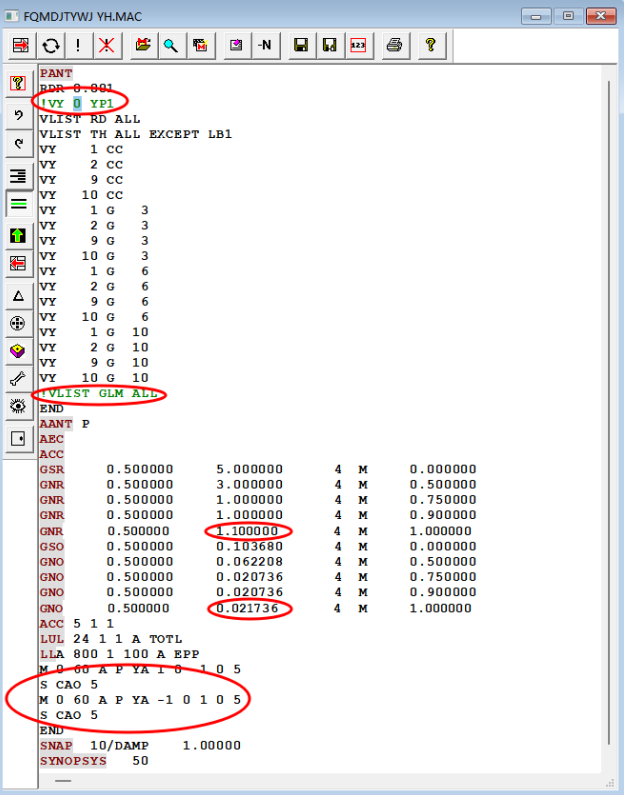Click the right-aligned lines sidebar icon
The height and width of the screenshot is (795, 624).
click(19, 176)
